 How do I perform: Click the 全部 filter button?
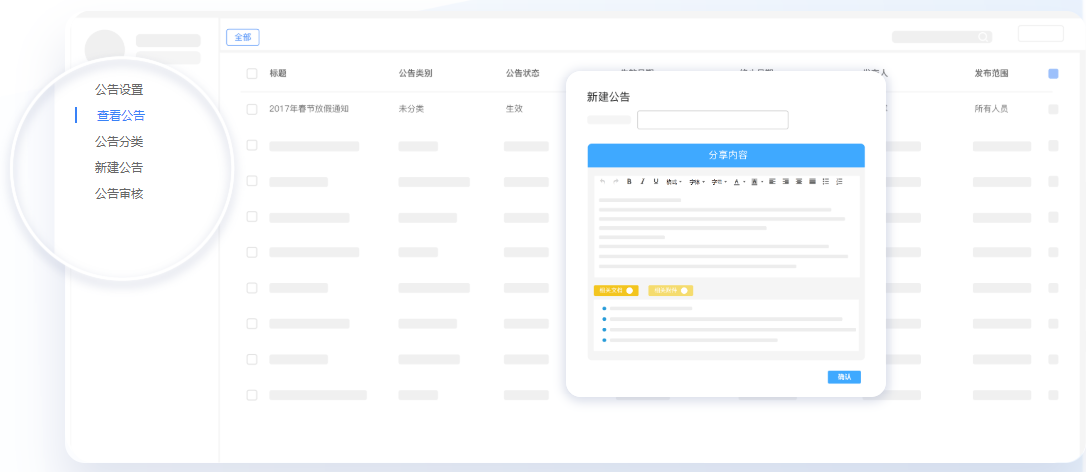click(242, 37)
